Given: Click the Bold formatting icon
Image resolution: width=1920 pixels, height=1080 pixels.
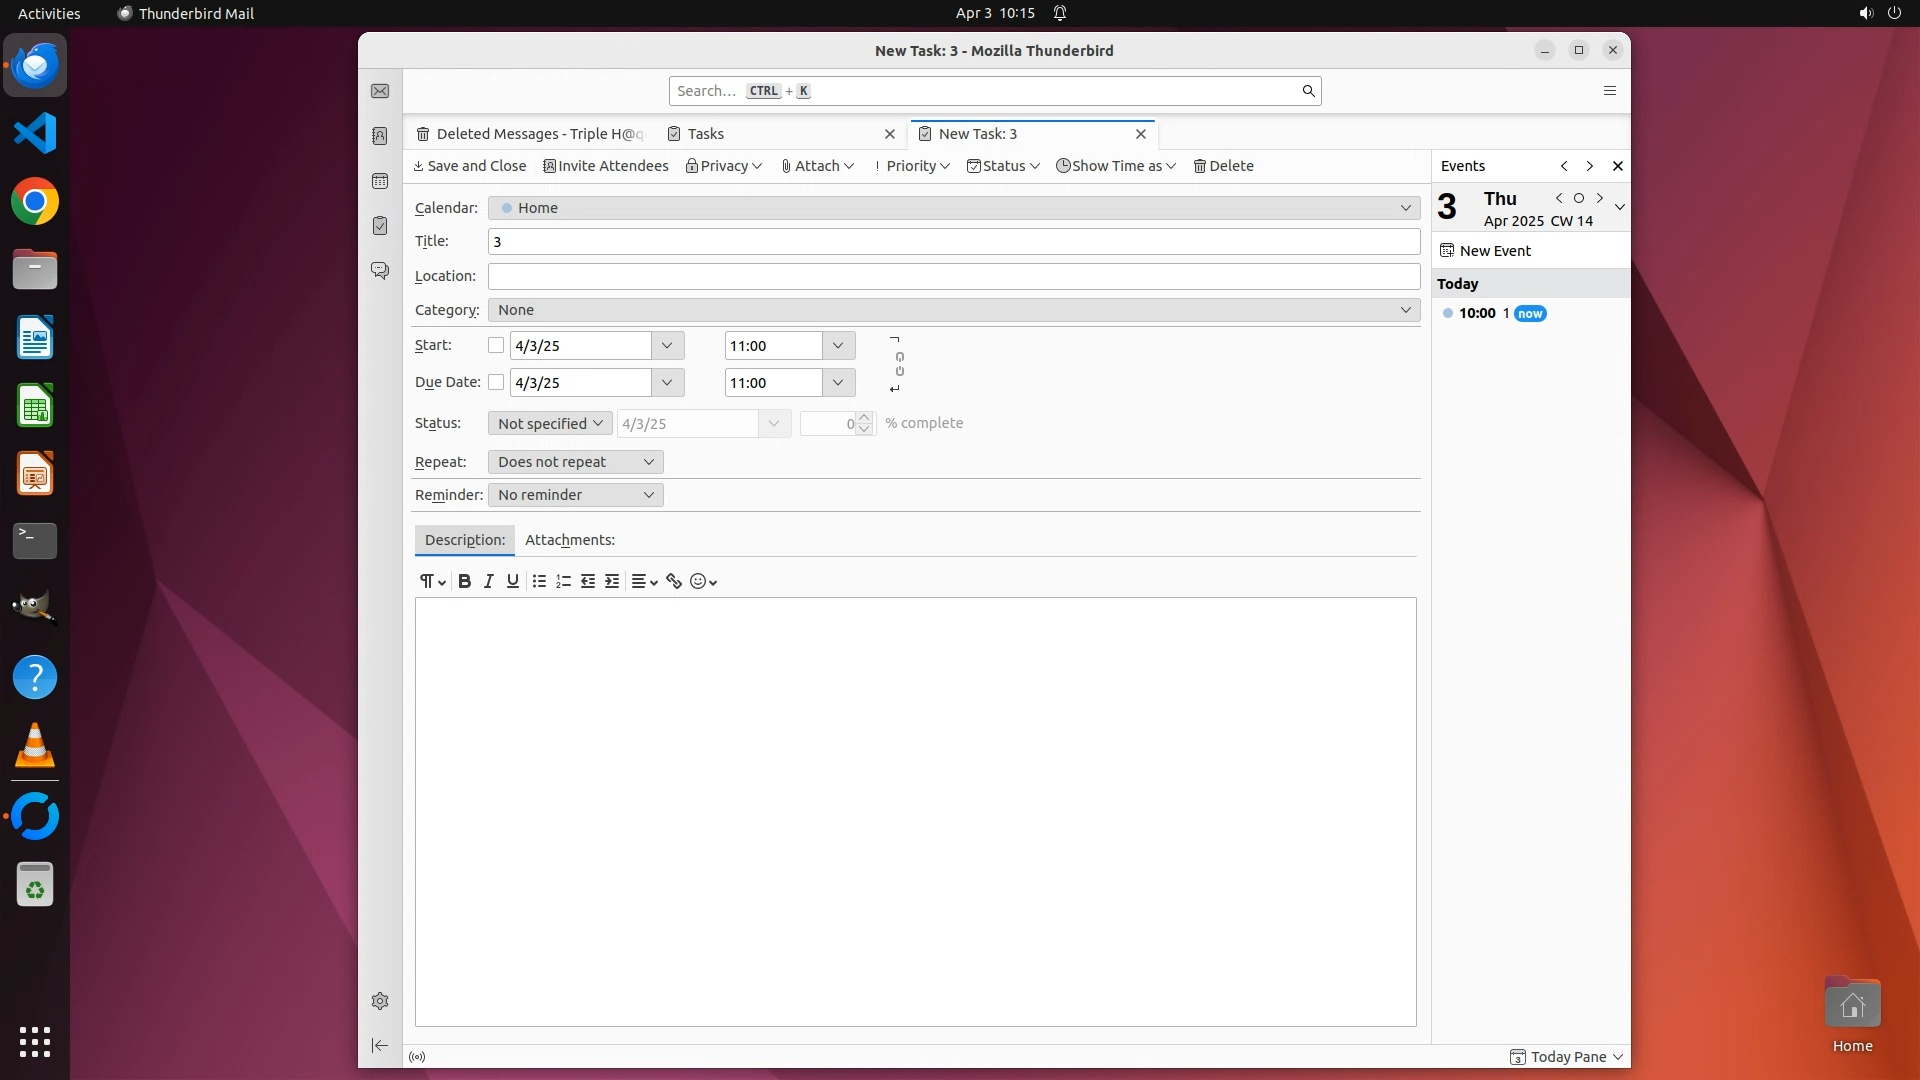Looking at the screenshot, I should pyautogui.click(x=464, y=581).
